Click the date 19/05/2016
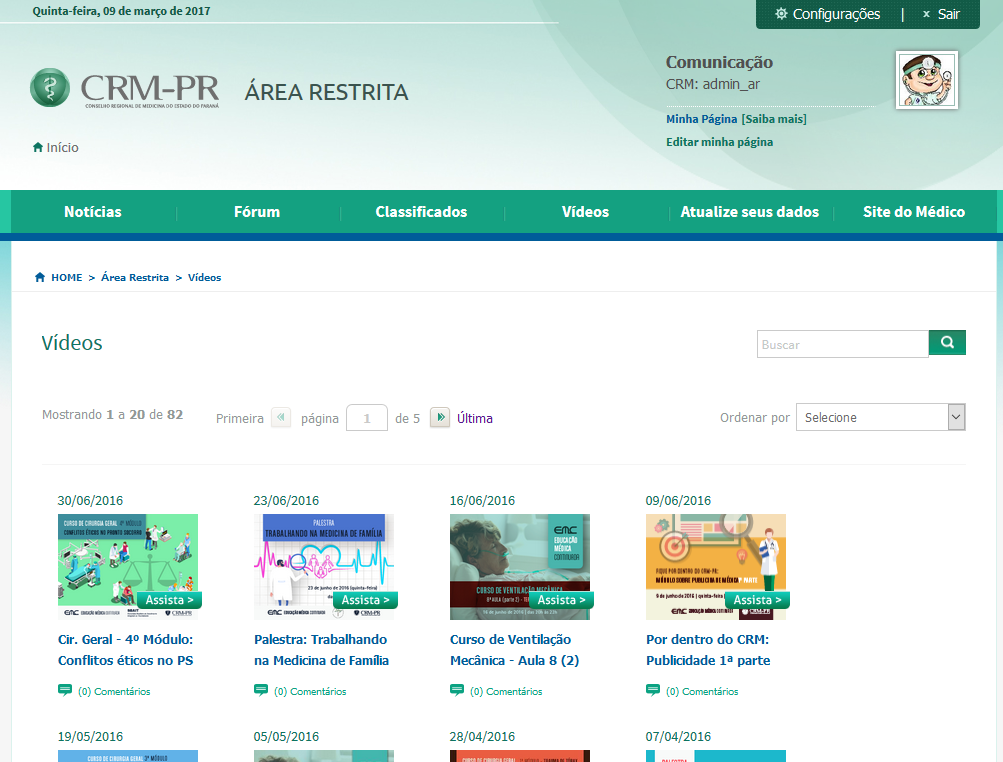1003x762 pixels. pos(90,736)
